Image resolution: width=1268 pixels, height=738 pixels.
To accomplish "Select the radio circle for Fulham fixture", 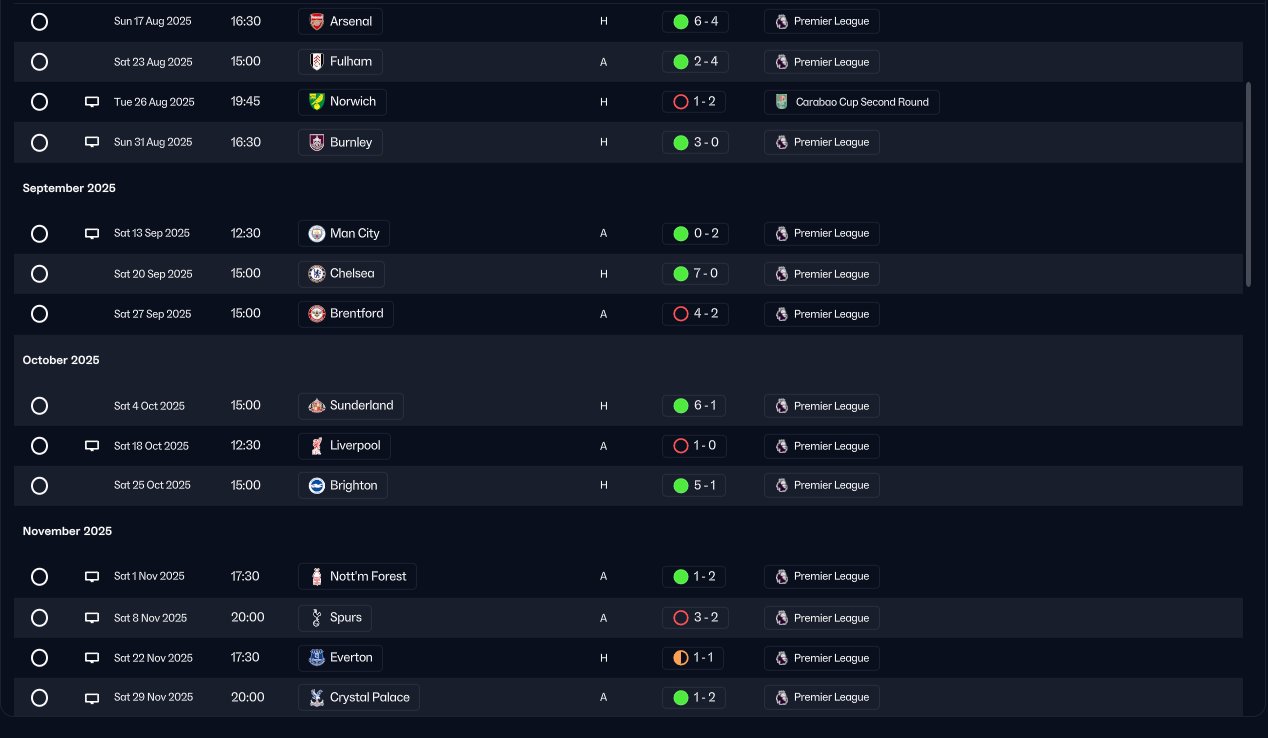I will click(x=39, y=62).
